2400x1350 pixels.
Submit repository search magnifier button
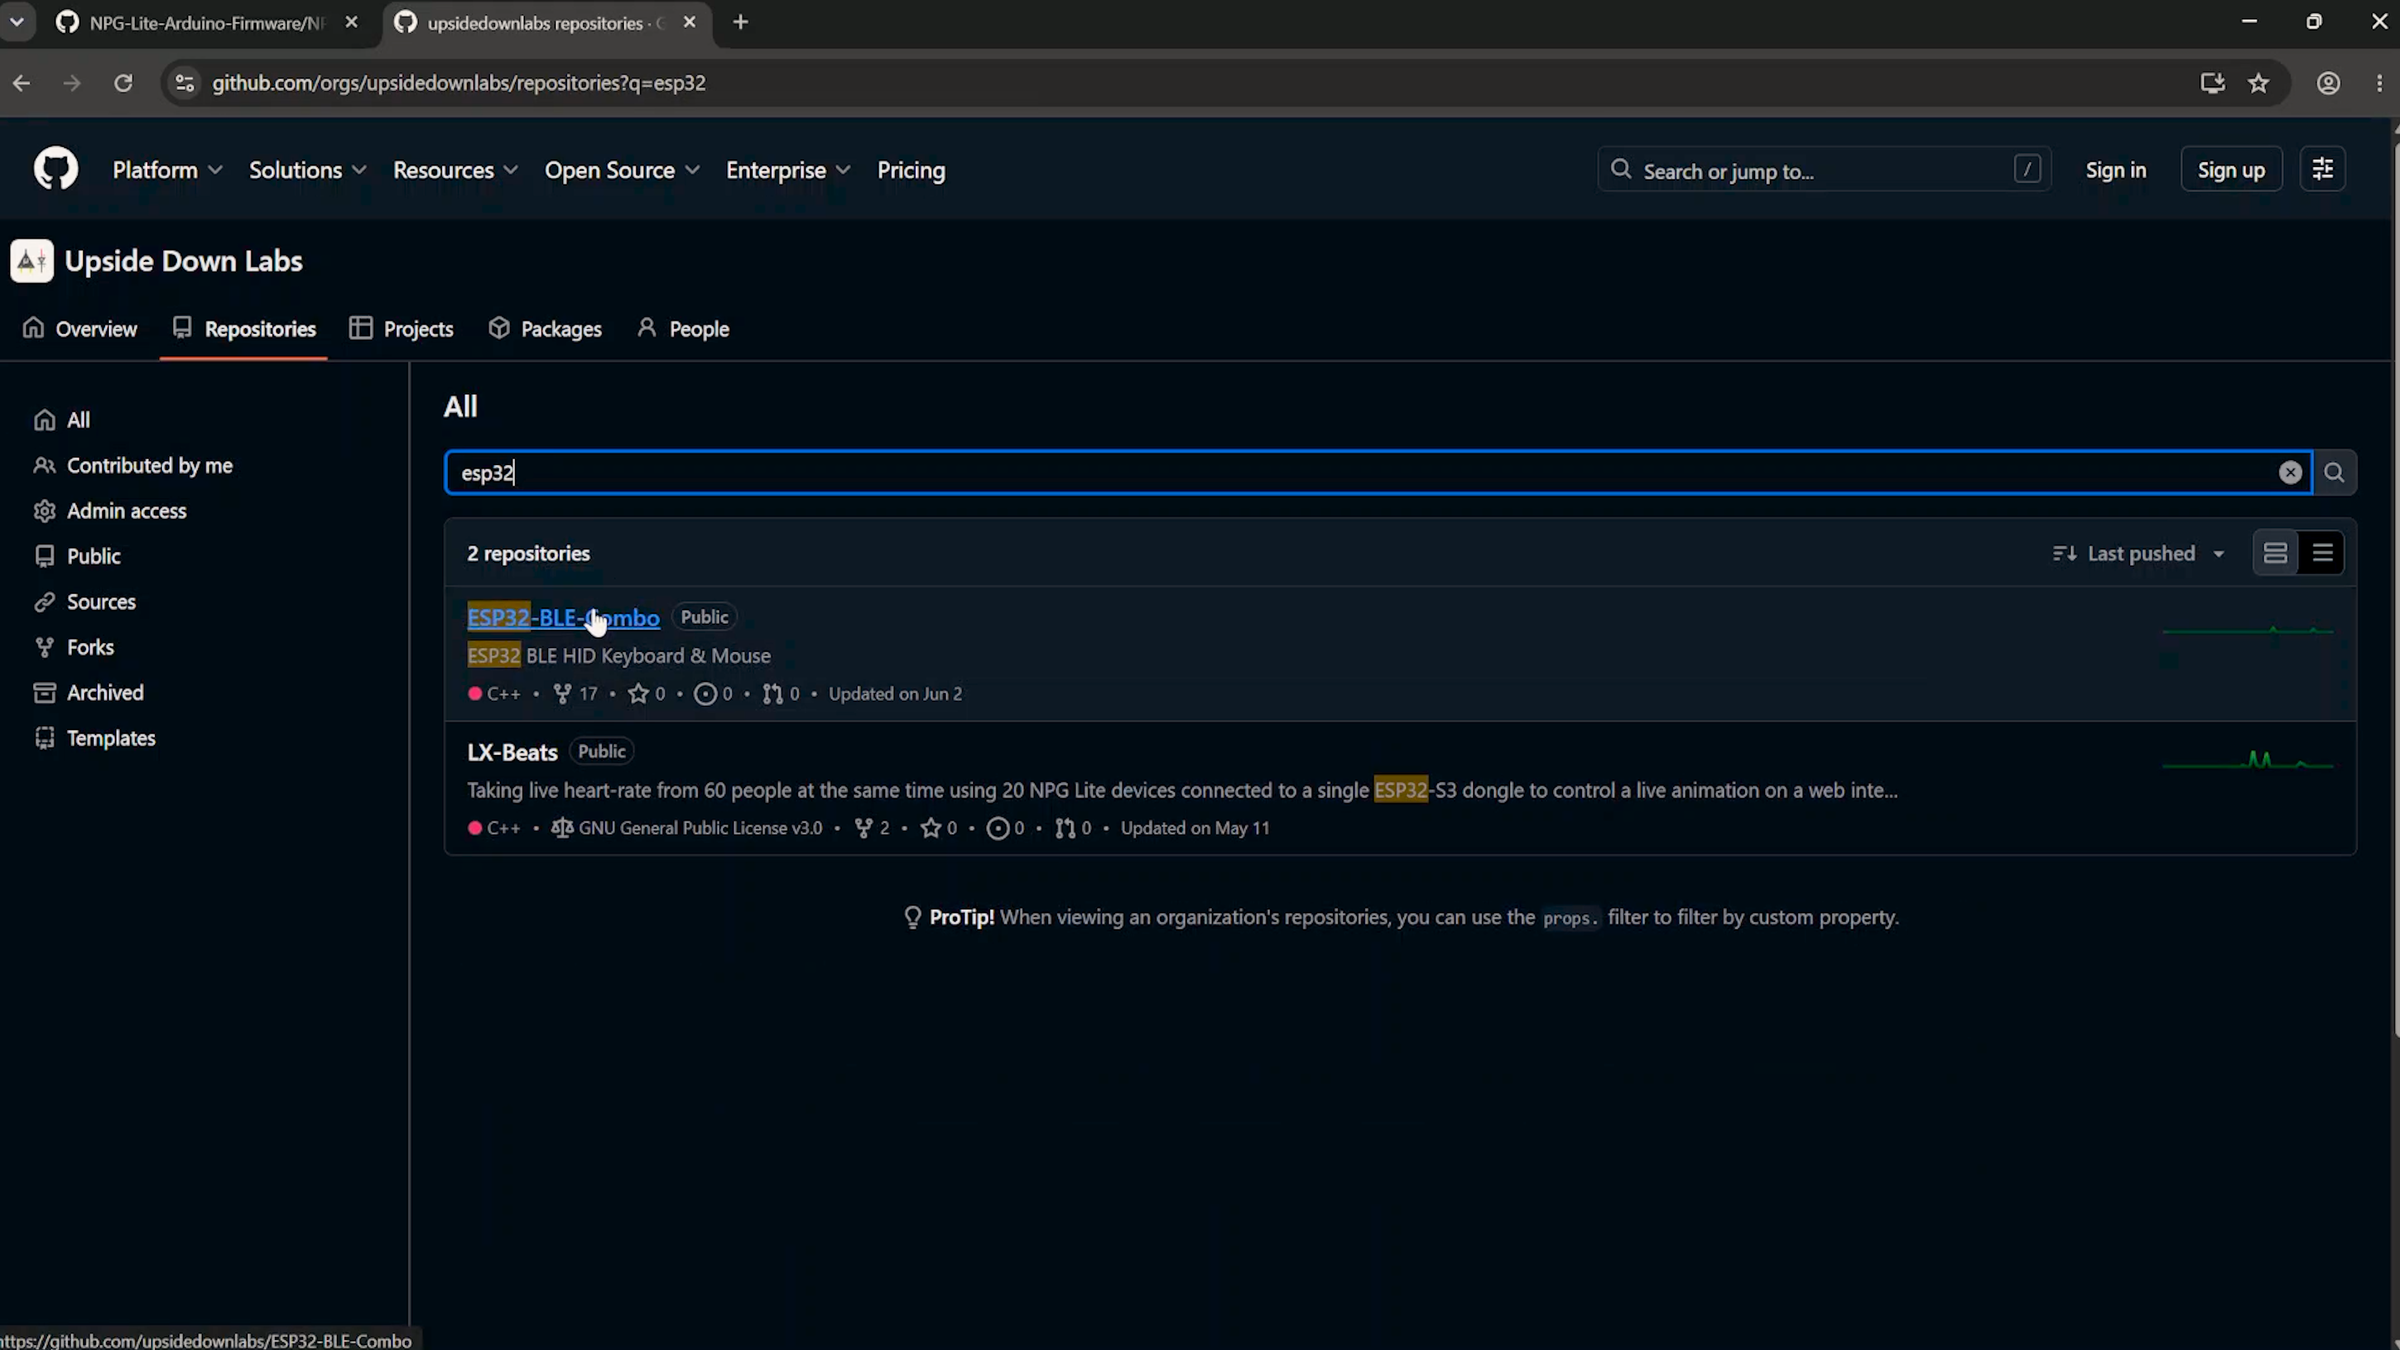2334,473
